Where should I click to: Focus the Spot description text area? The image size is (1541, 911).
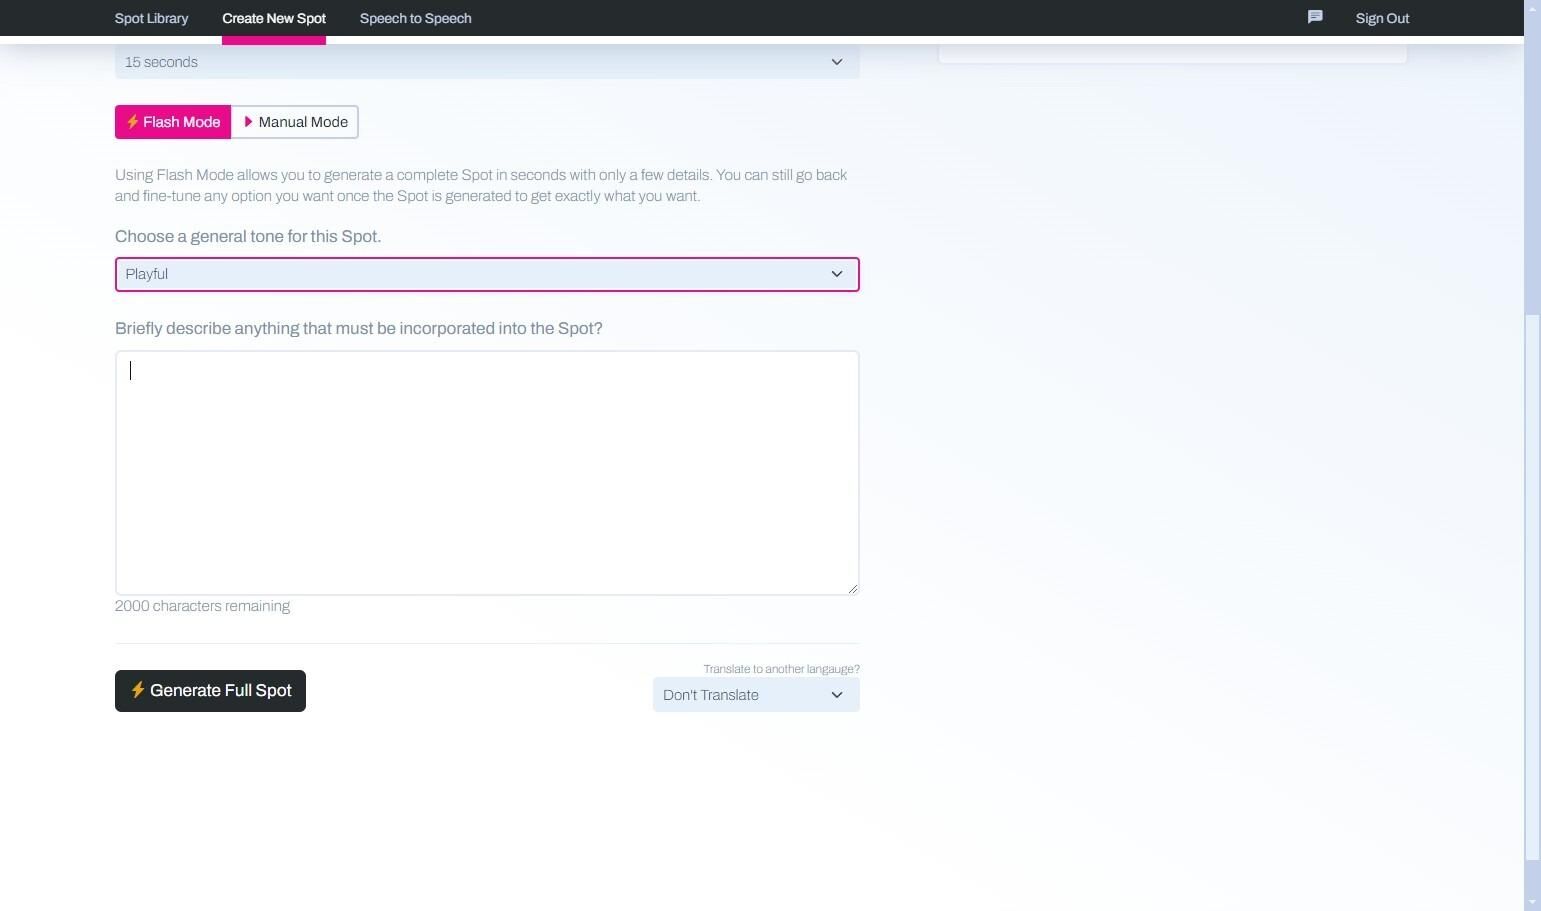(486, 472)
